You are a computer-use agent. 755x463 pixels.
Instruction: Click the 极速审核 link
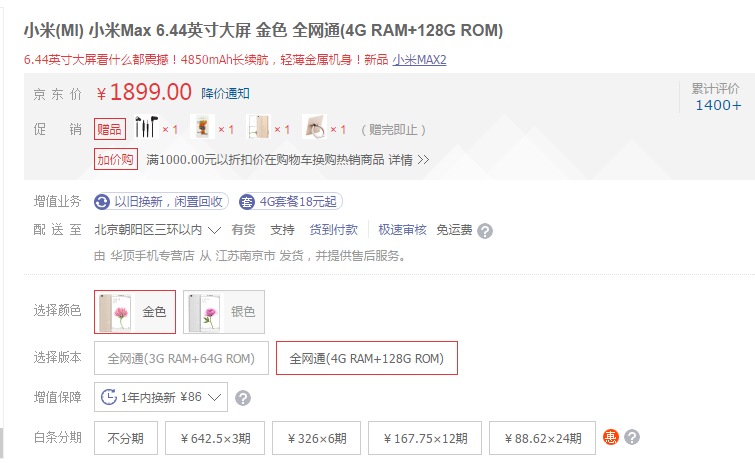(x=402, y=230)
